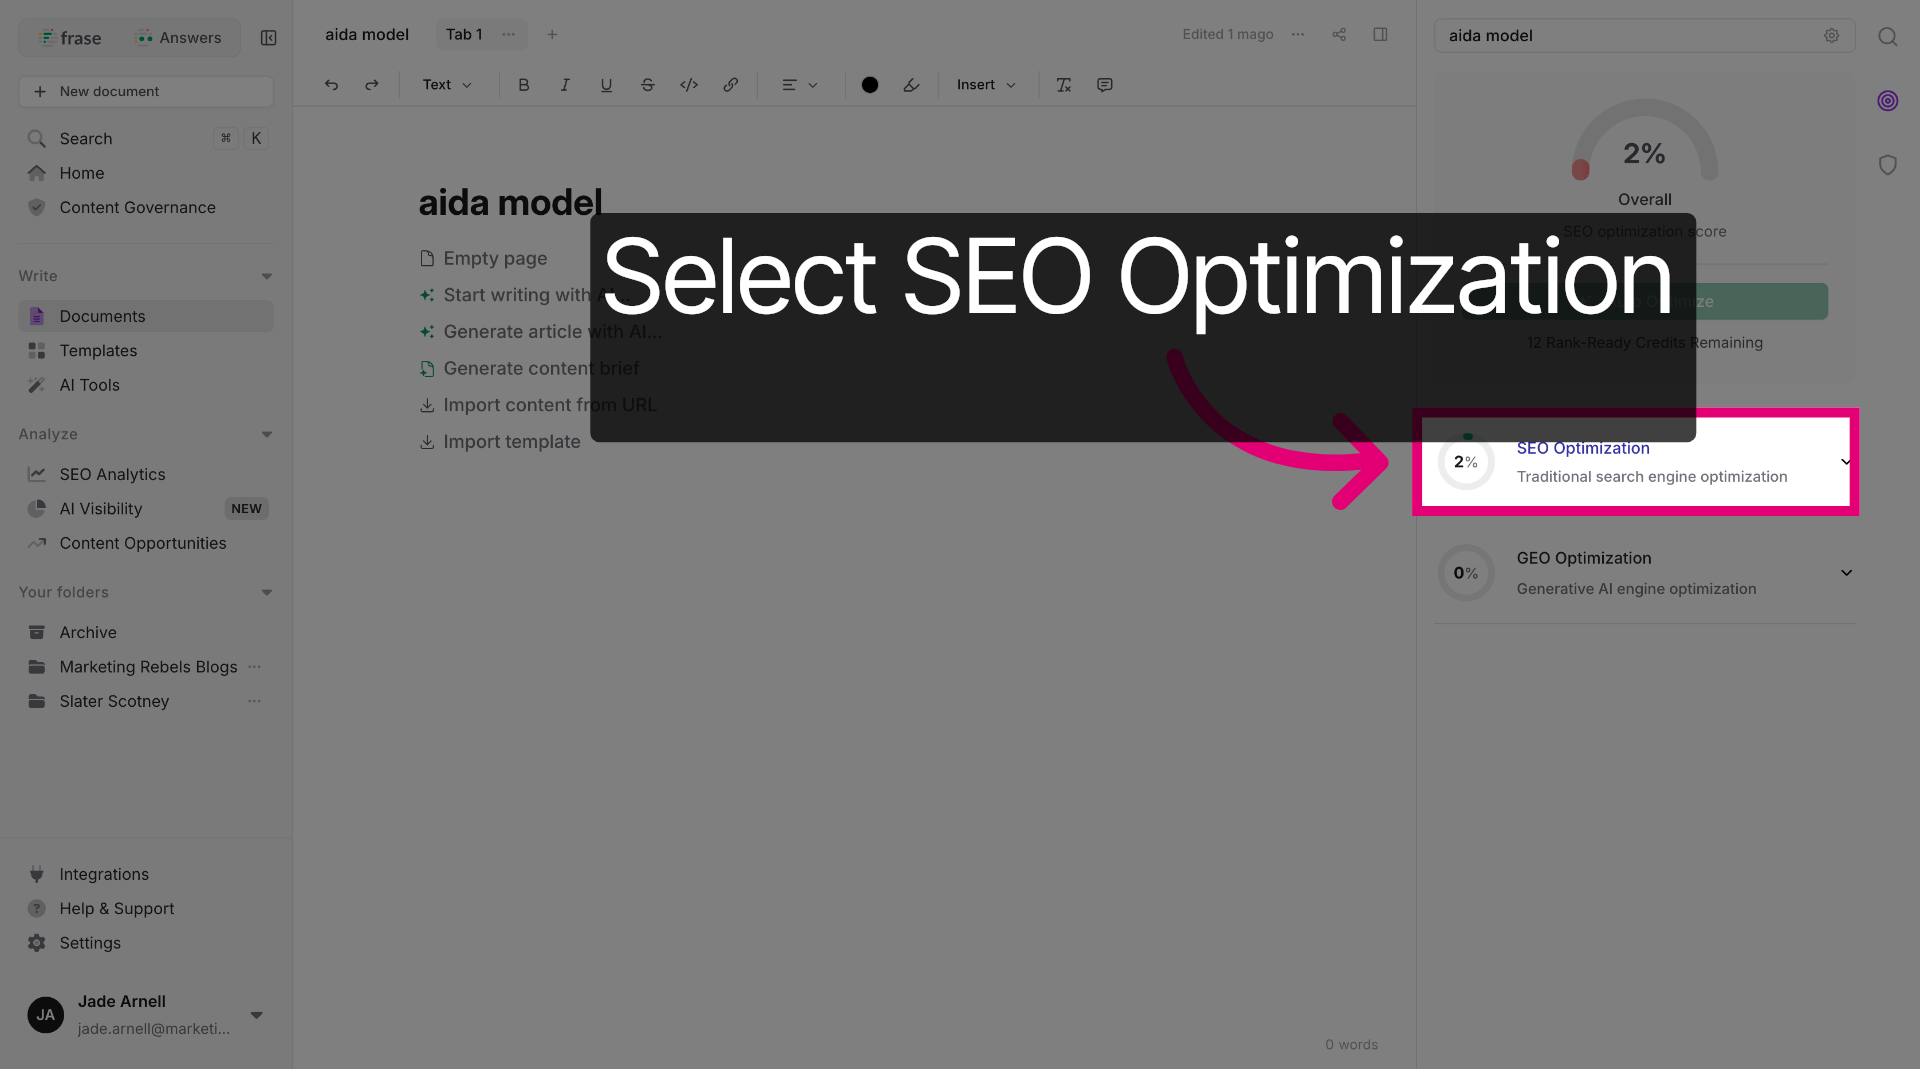
Task: Collapse the left sidebar panel icon
Action: 269,38
